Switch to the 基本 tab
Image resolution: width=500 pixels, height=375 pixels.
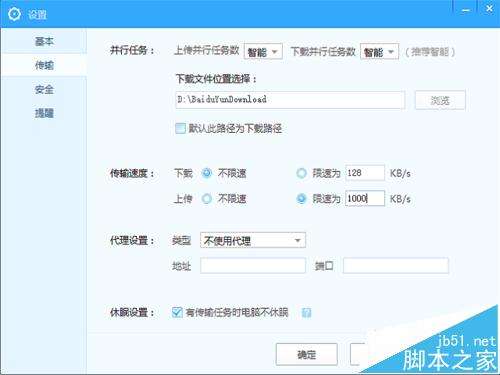point(44,41)
